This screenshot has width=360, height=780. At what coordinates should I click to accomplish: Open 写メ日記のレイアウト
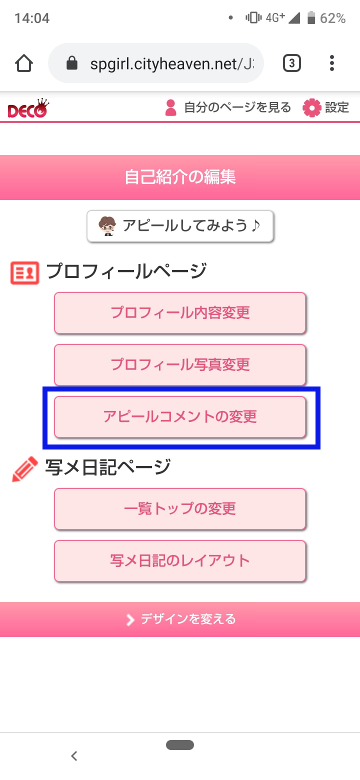pyautogui.click(x=180, y=561)
